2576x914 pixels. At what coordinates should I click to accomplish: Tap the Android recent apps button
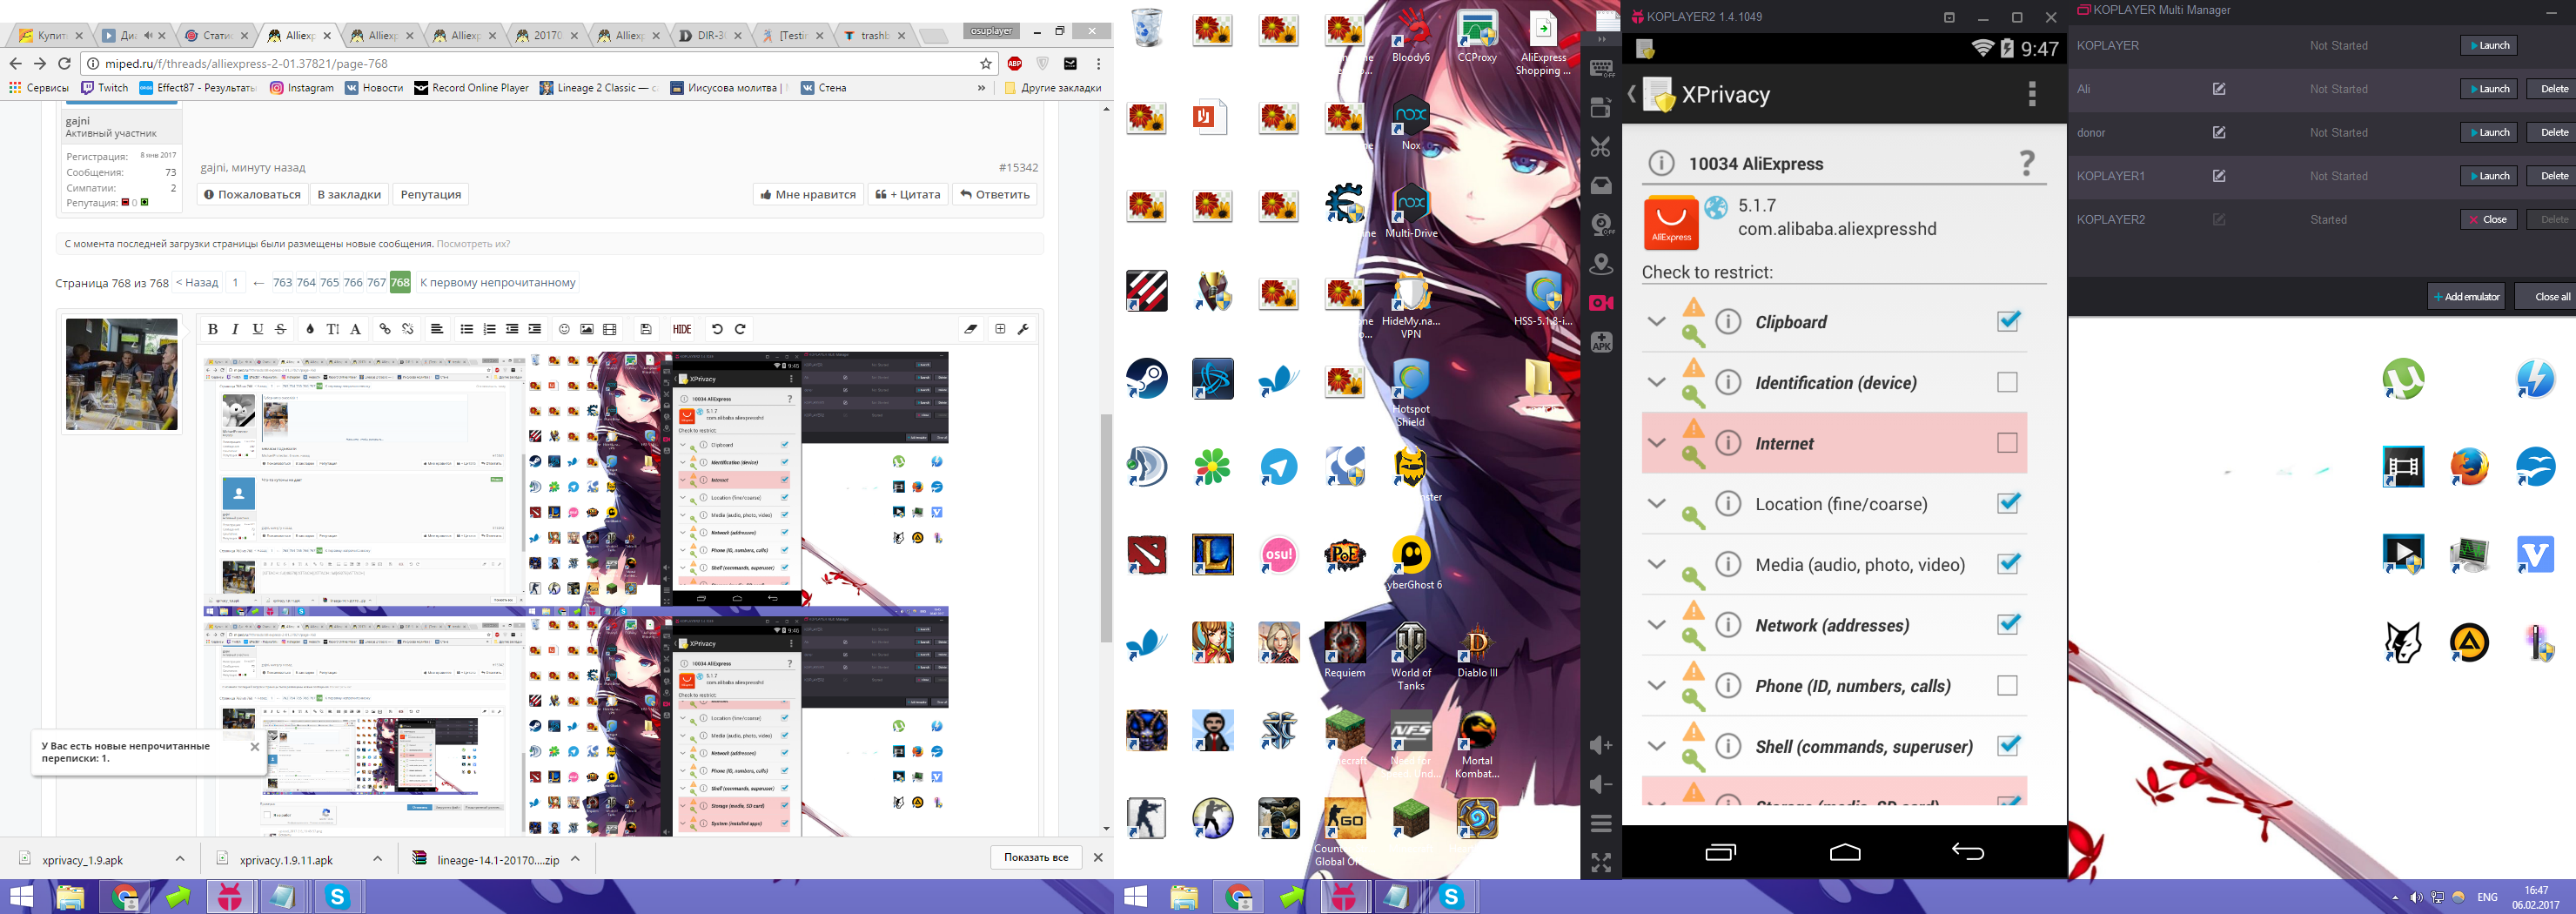point(1720,852)
